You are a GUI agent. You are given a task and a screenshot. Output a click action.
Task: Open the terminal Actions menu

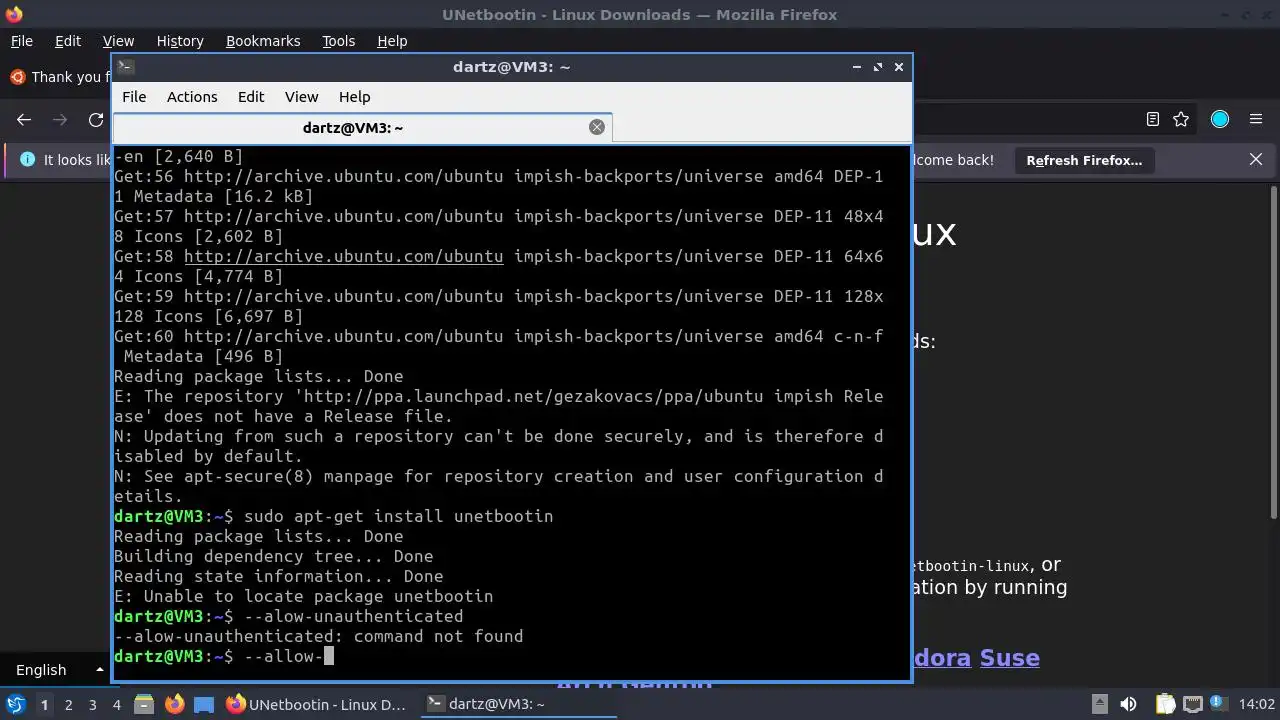(192, 97)
